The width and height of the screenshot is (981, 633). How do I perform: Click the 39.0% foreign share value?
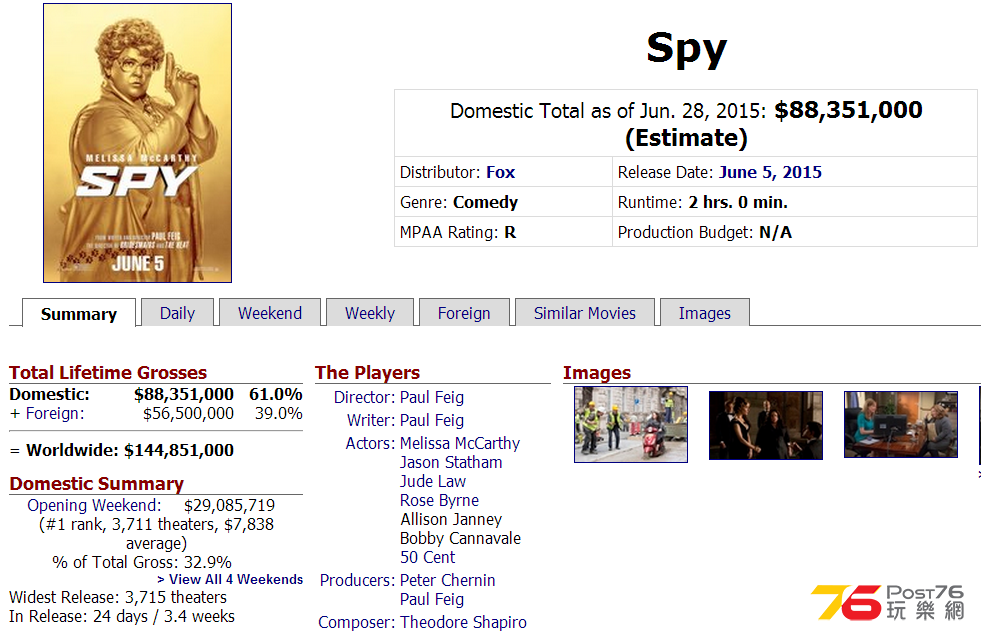tap(278, 413)
